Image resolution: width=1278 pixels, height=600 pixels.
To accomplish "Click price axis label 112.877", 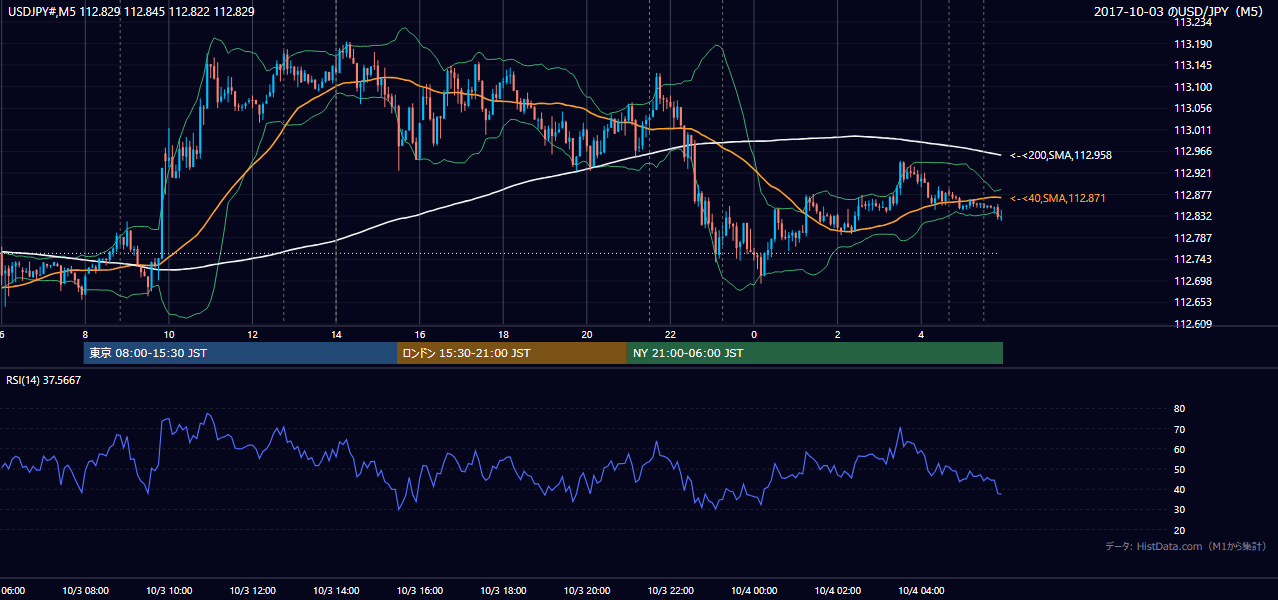I will click(x=1193, y=195).
